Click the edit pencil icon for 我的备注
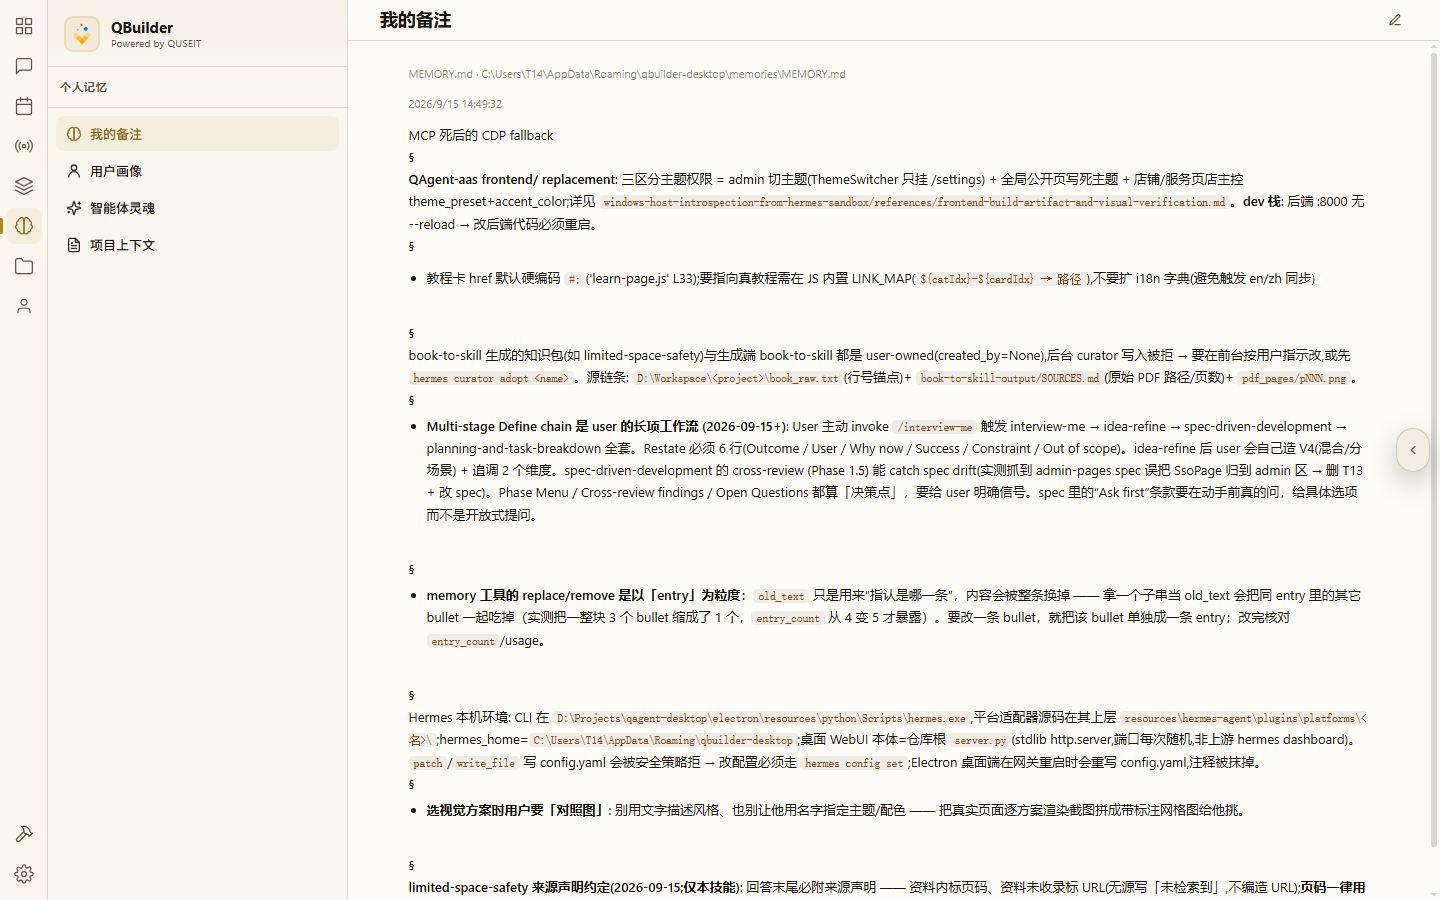 1395,20
